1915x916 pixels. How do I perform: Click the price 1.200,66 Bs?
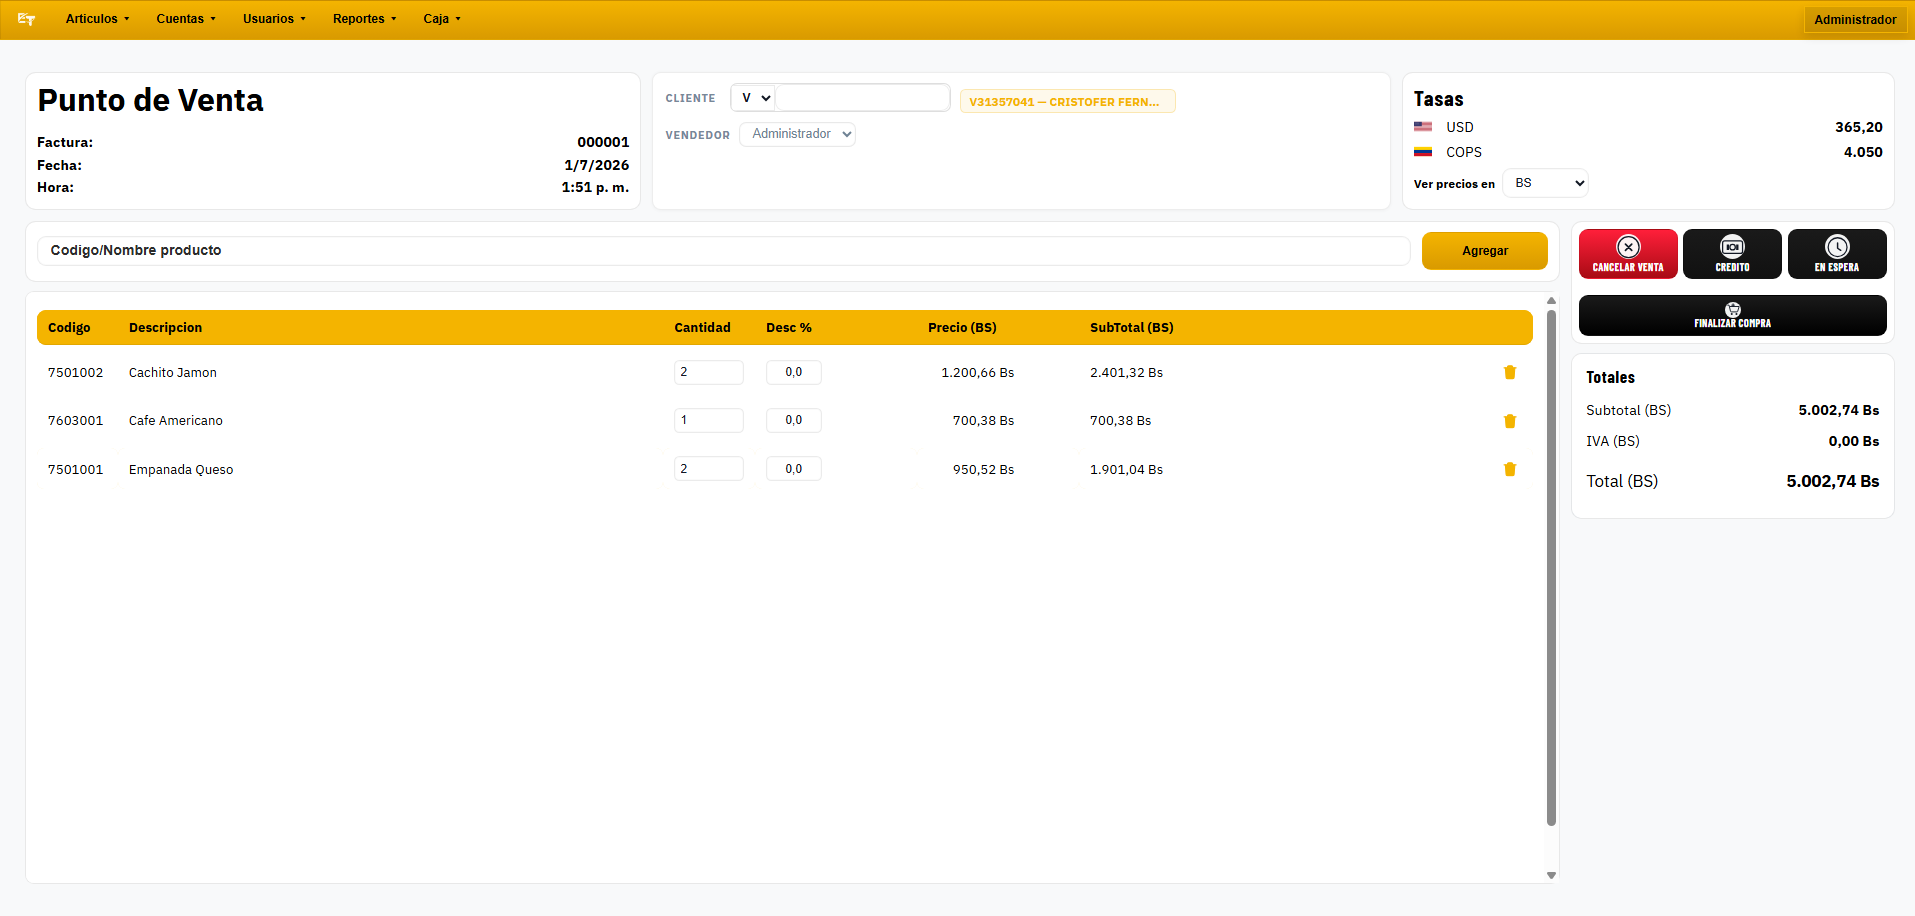[x=977, y=373]
